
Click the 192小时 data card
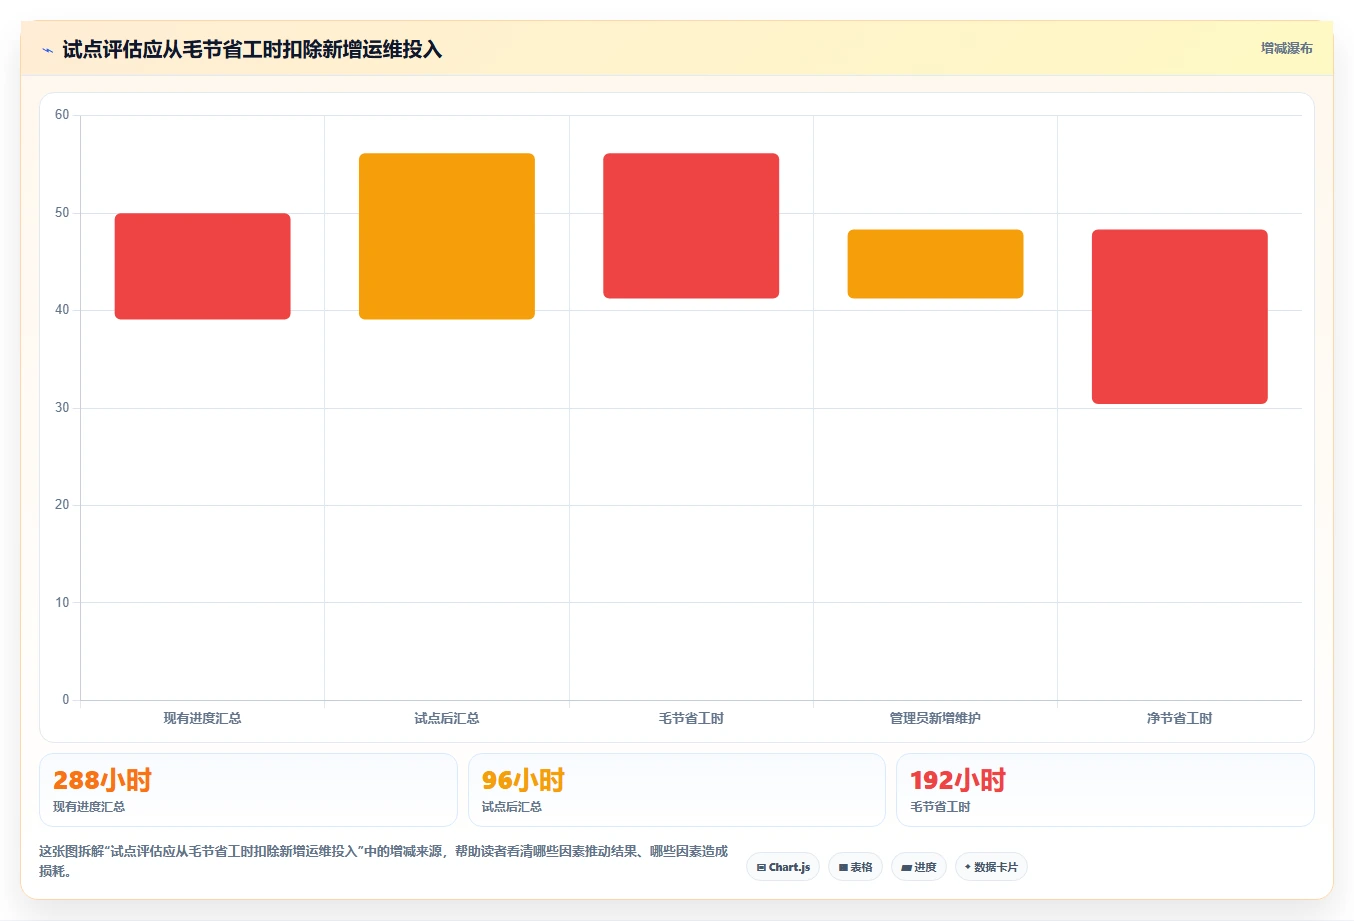coord(1105,790)
